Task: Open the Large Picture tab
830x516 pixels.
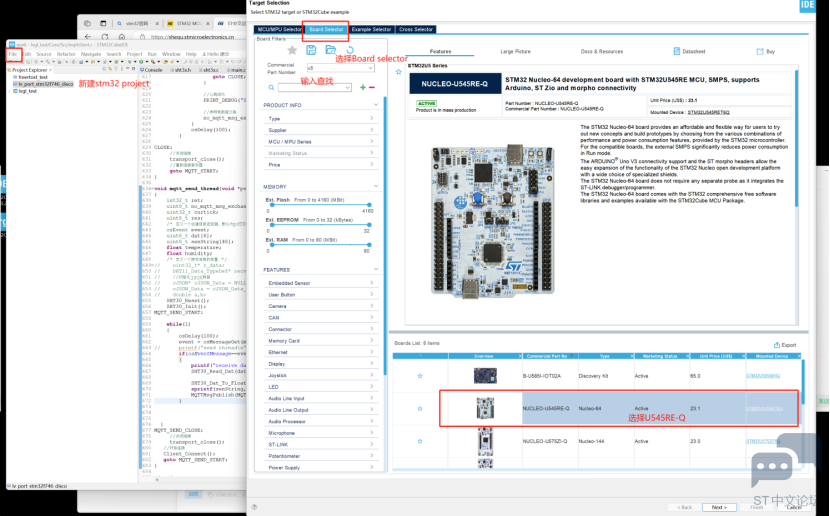Action: [515, 51]
